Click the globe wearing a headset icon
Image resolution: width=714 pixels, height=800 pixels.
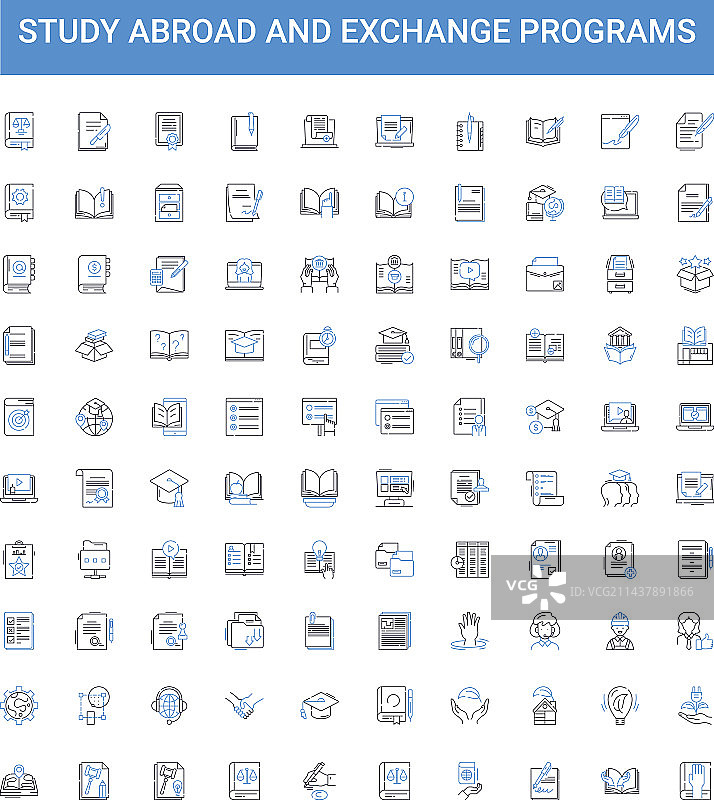168,704
